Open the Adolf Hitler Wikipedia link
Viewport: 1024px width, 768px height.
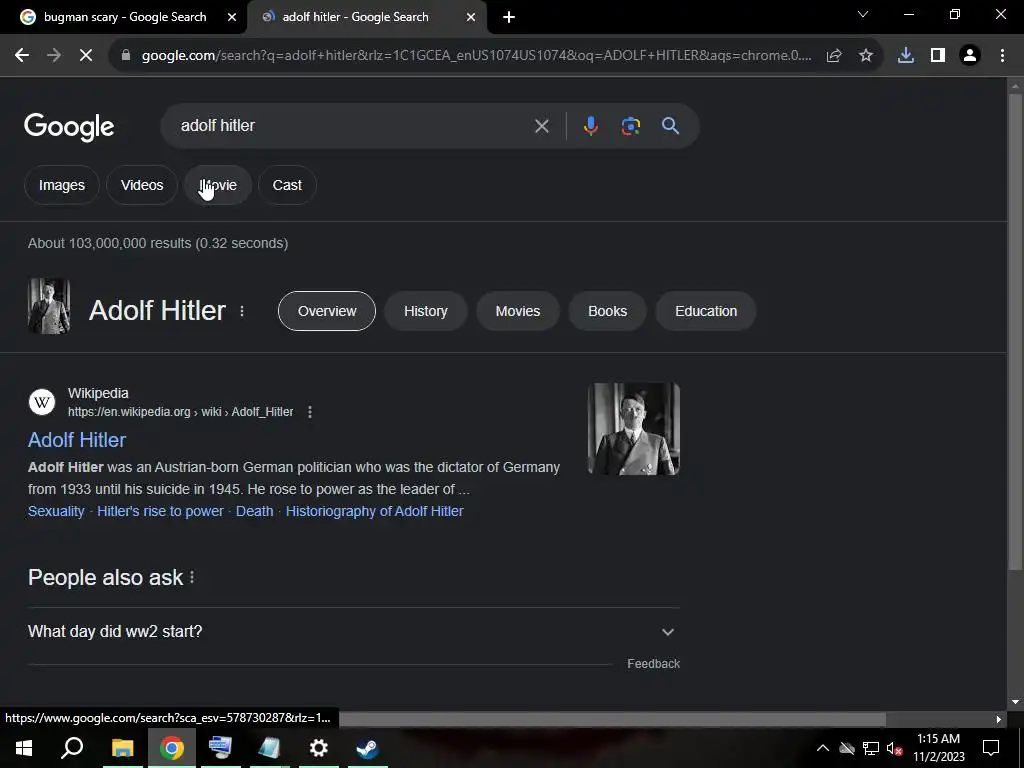coord(77,440)
